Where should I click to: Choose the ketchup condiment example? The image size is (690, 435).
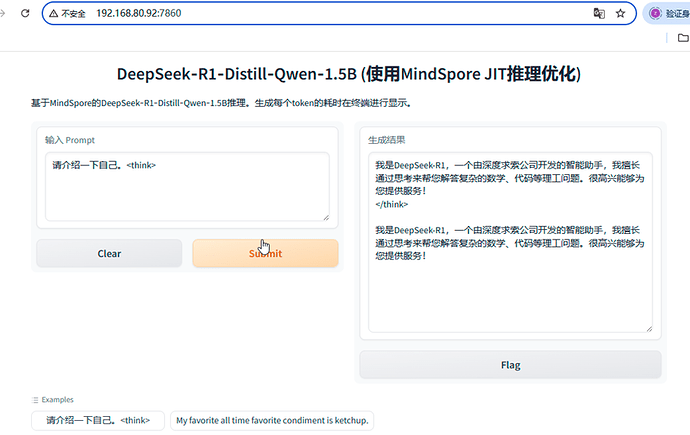272,420
